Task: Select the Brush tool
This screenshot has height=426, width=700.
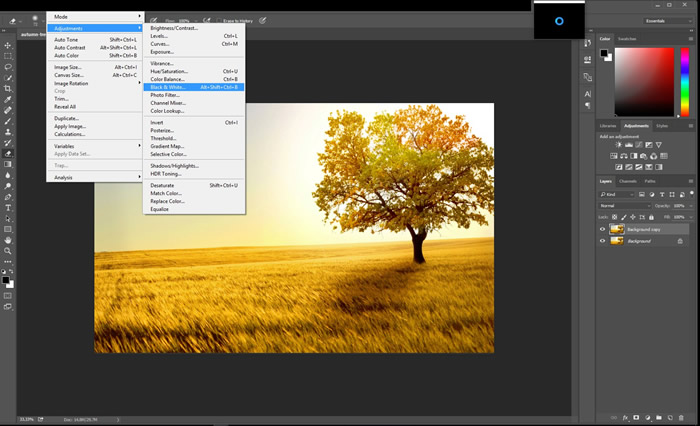Action: pos(8,121)
